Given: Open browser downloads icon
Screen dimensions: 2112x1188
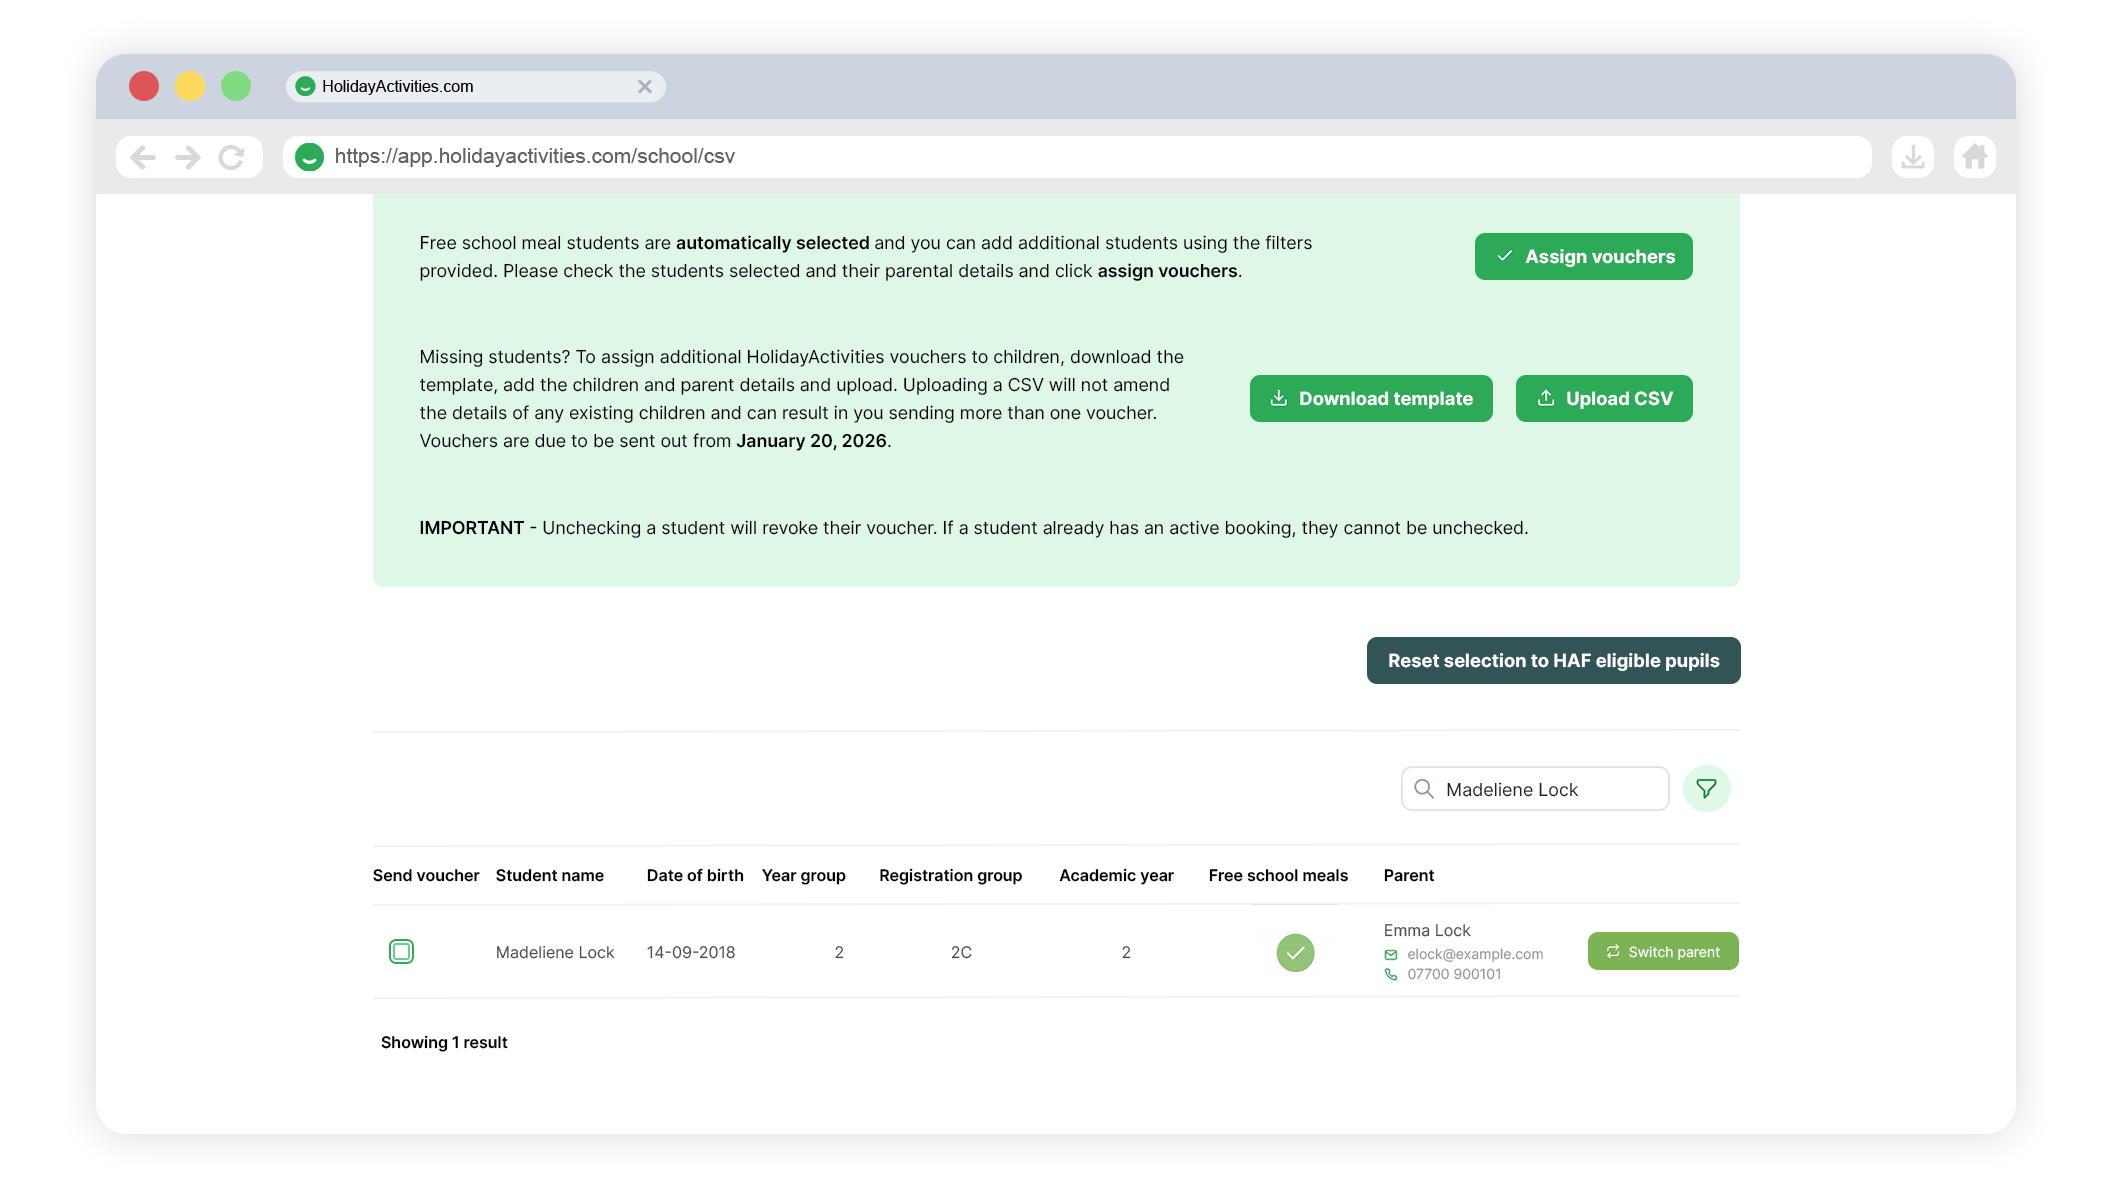Looking at the screenshot, I should tap(1912, 157).
